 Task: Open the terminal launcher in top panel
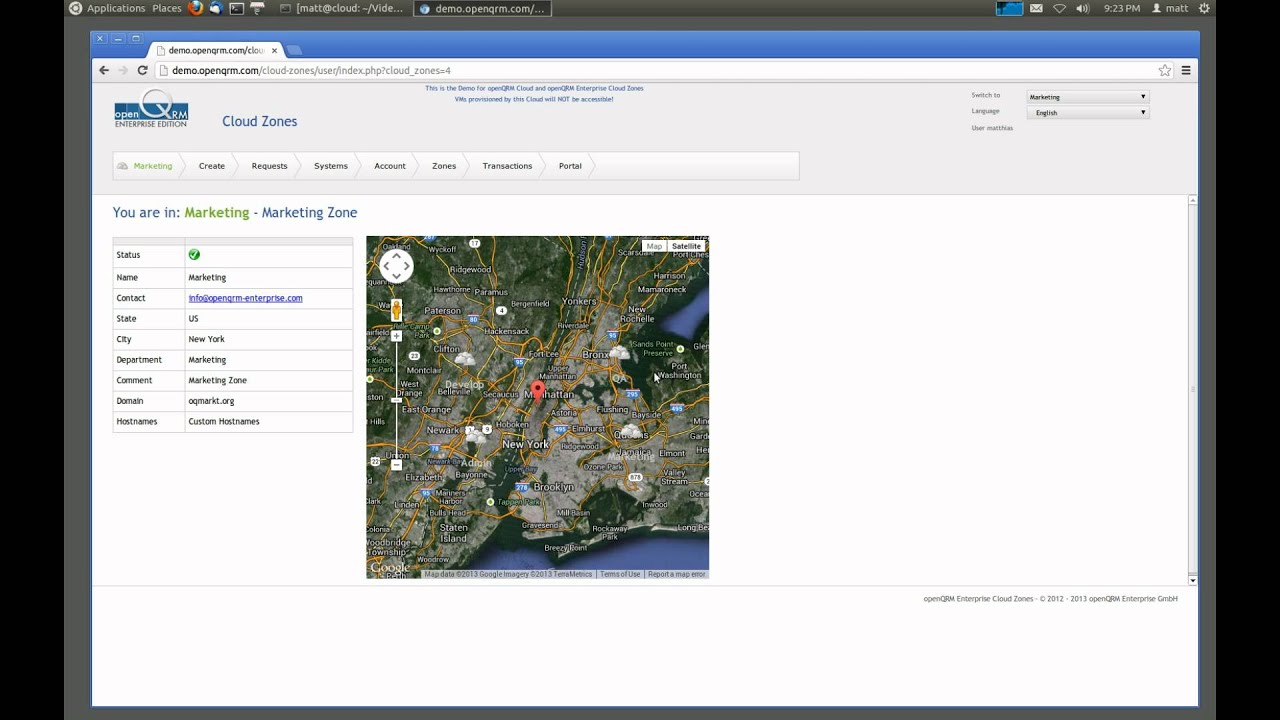point(236,8)
